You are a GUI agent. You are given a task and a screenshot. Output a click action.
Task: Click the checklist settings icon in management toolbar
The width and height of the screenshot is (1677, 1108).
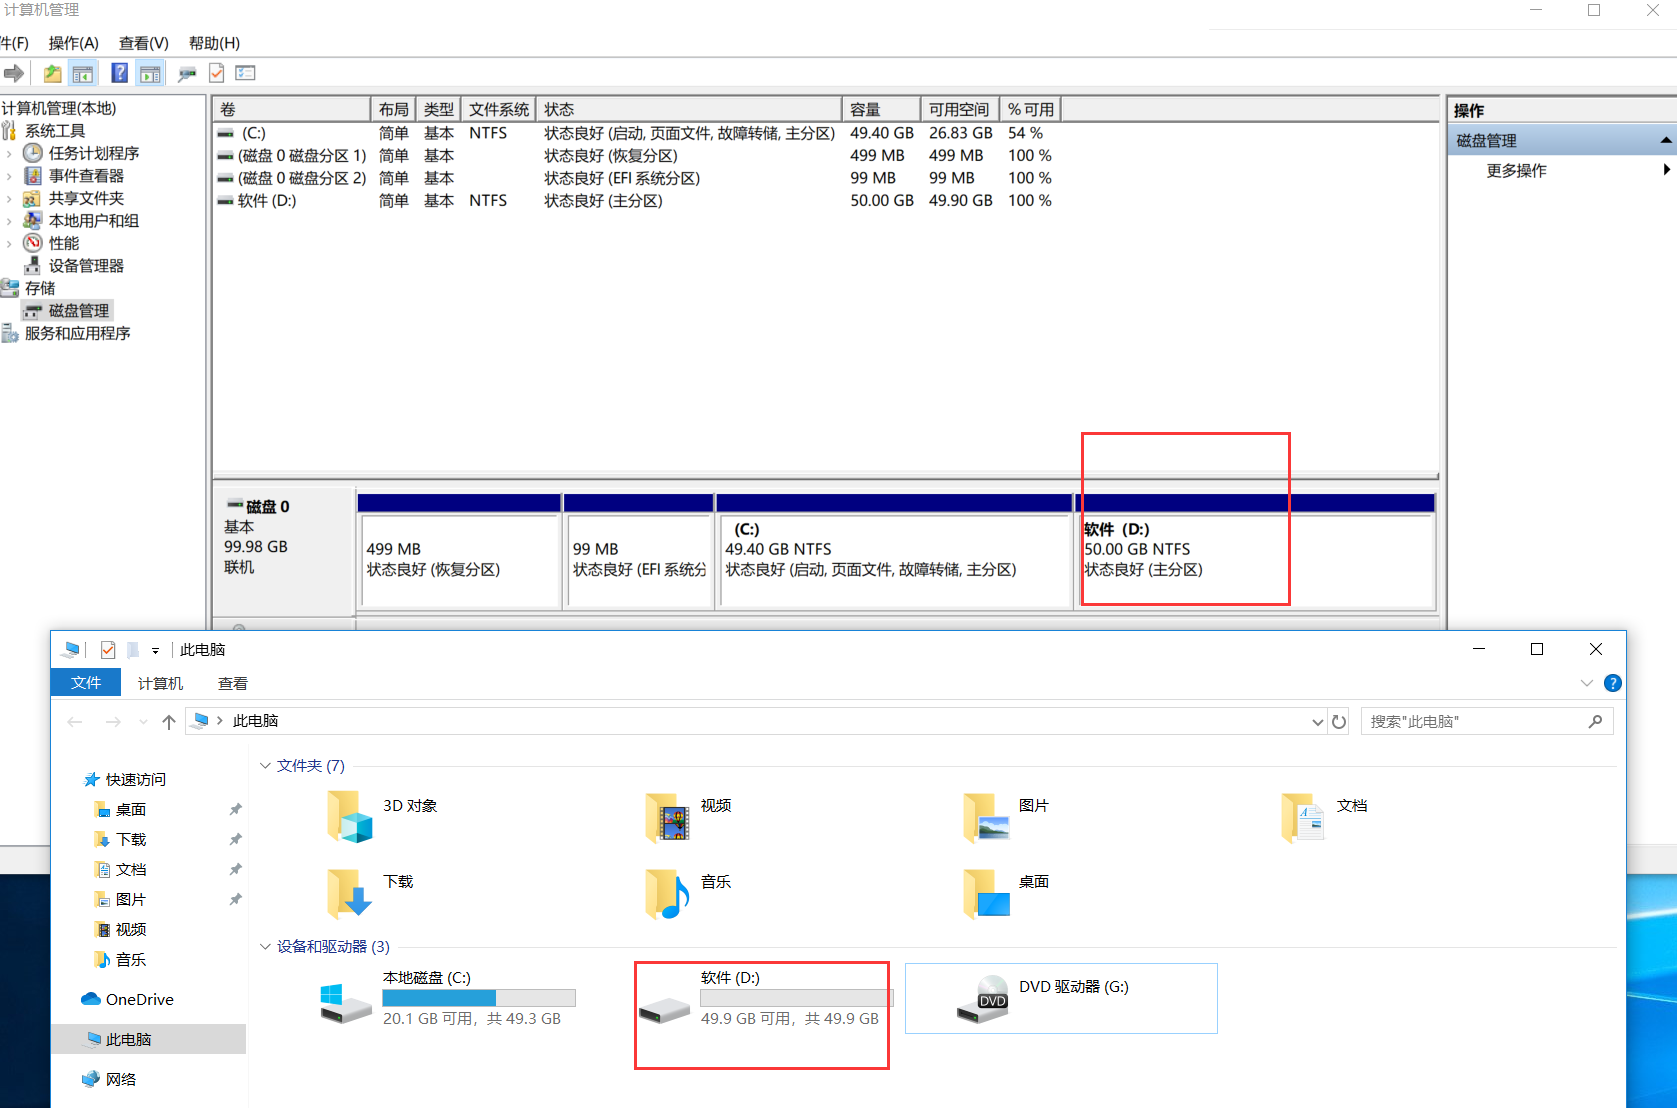coord(245,73)
